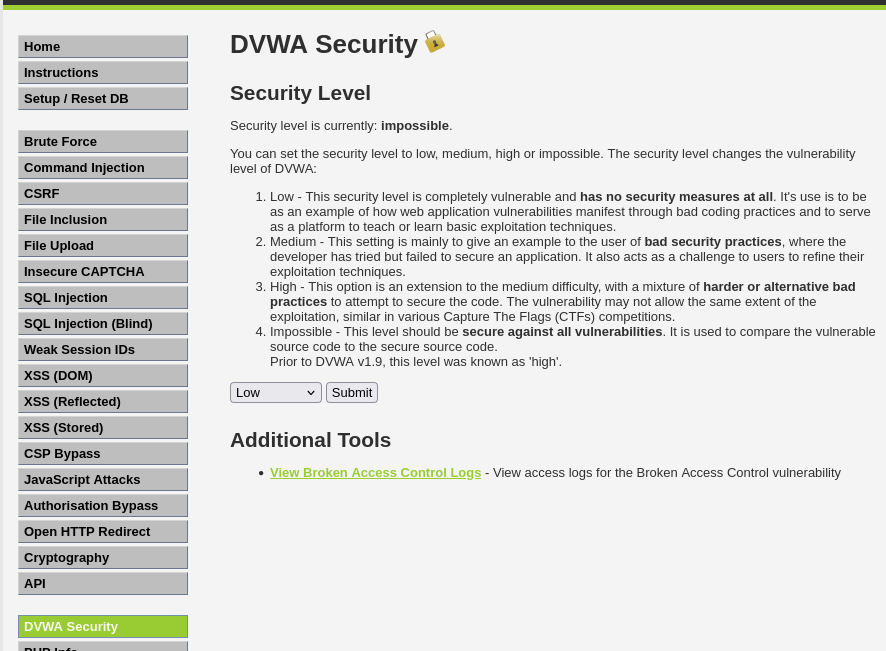
Task: Expand the security level dropdown showing Low
Action: tap(276, 393)
